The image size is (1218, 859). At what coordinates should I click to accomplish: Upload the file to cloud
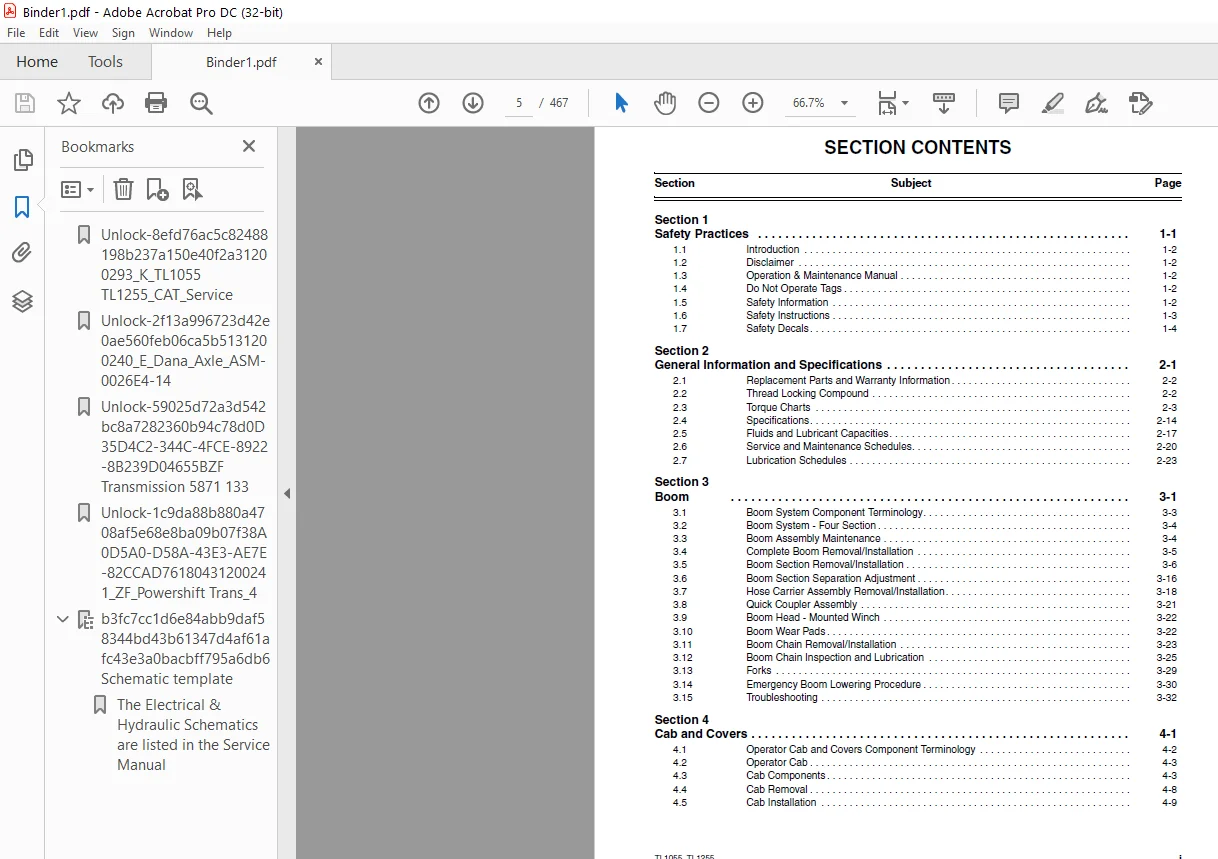coord(113,103)
